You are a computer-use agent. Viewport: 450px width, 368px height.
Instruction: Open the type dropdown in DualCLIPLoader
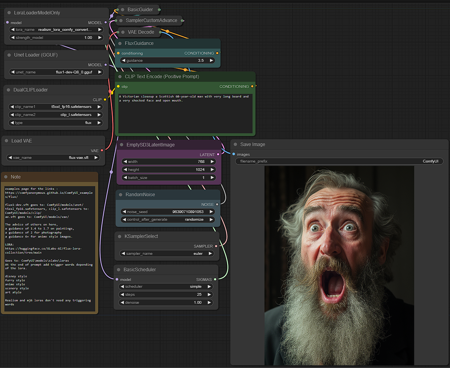(56, 123)
